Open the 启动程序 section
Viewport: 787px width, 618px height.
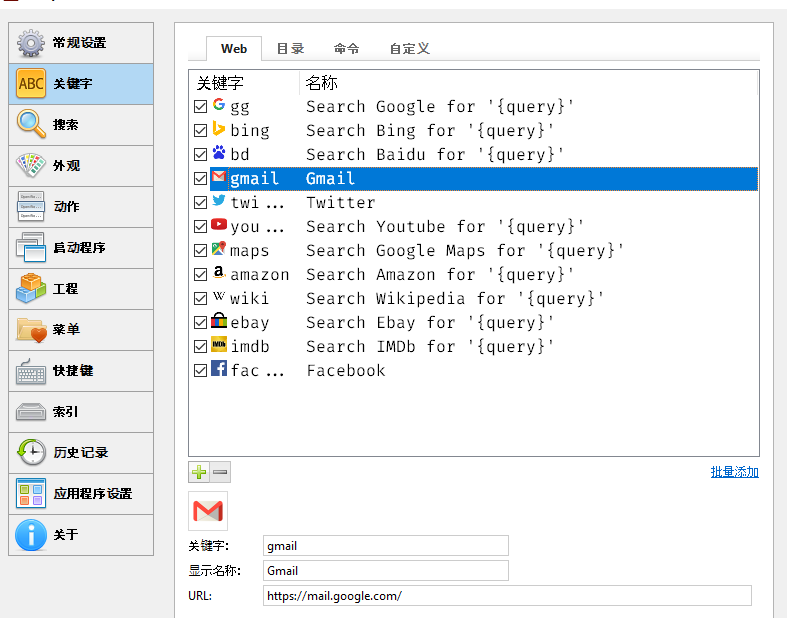[x=81, y=248]
